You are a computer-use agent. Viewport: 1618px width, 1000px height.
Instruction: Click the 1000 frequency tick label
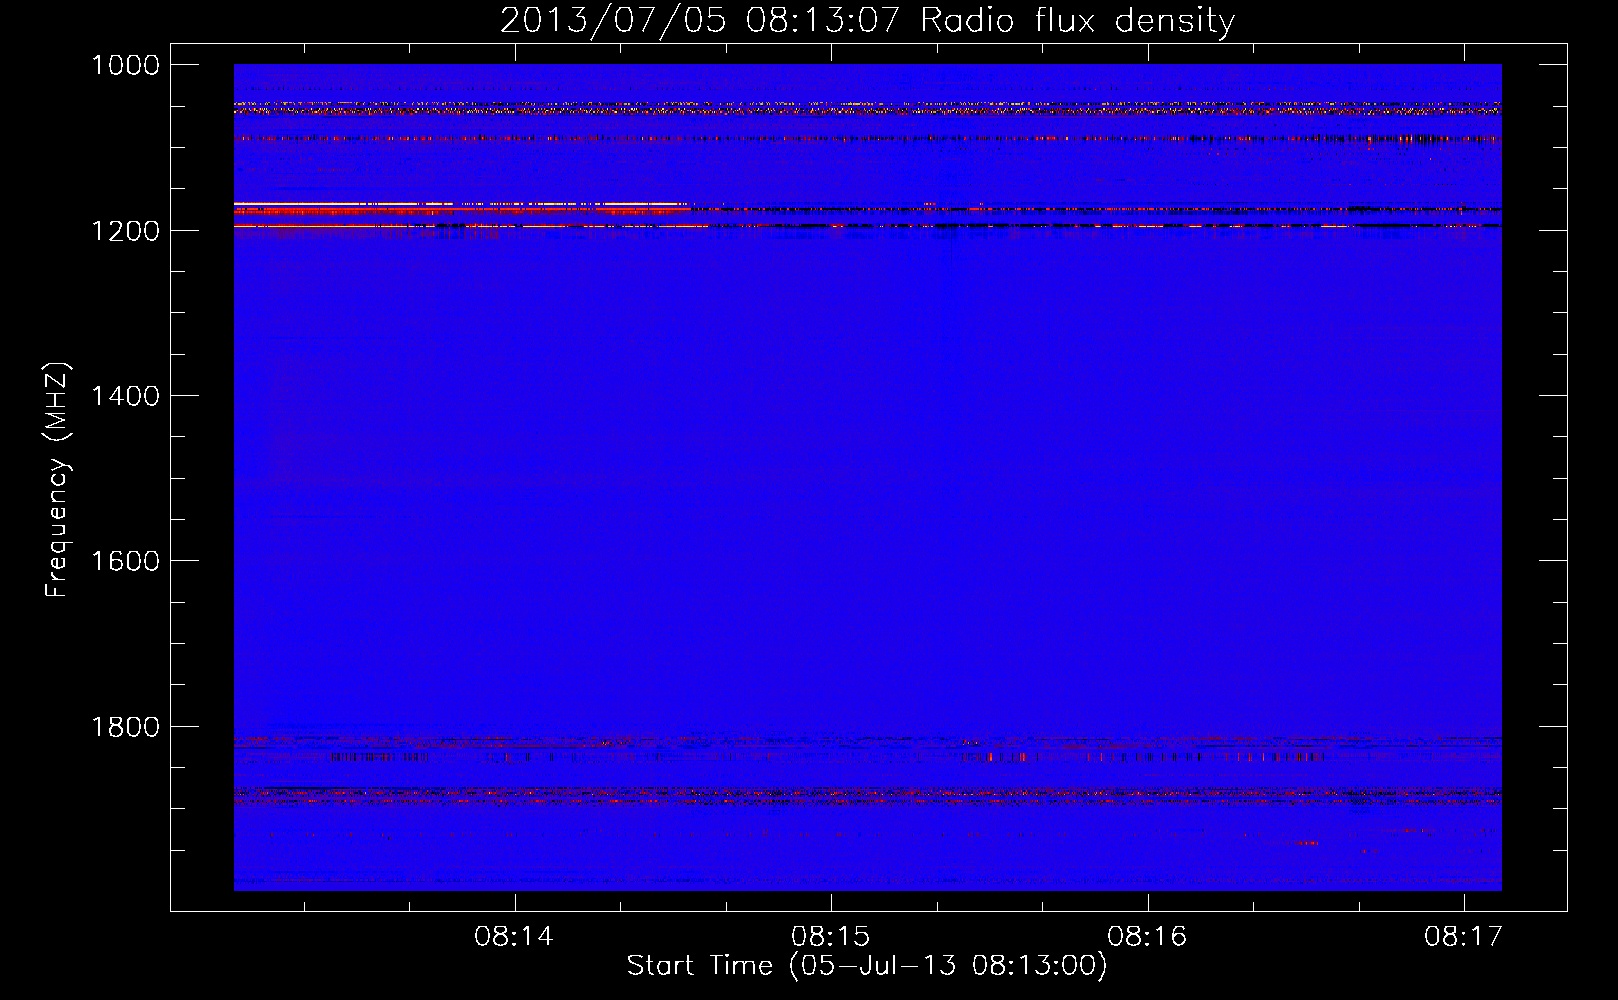(x=125, y=65)
